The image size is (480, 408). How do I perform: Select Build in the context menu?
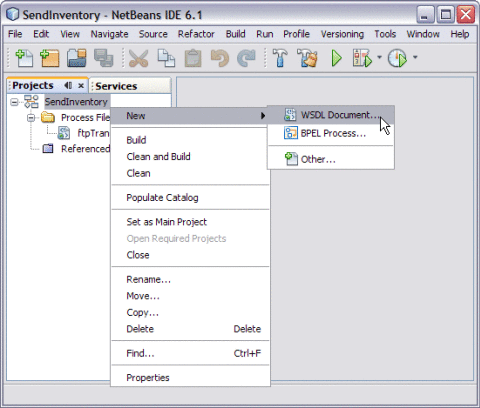pyautogui.click(x=190, y=140)
